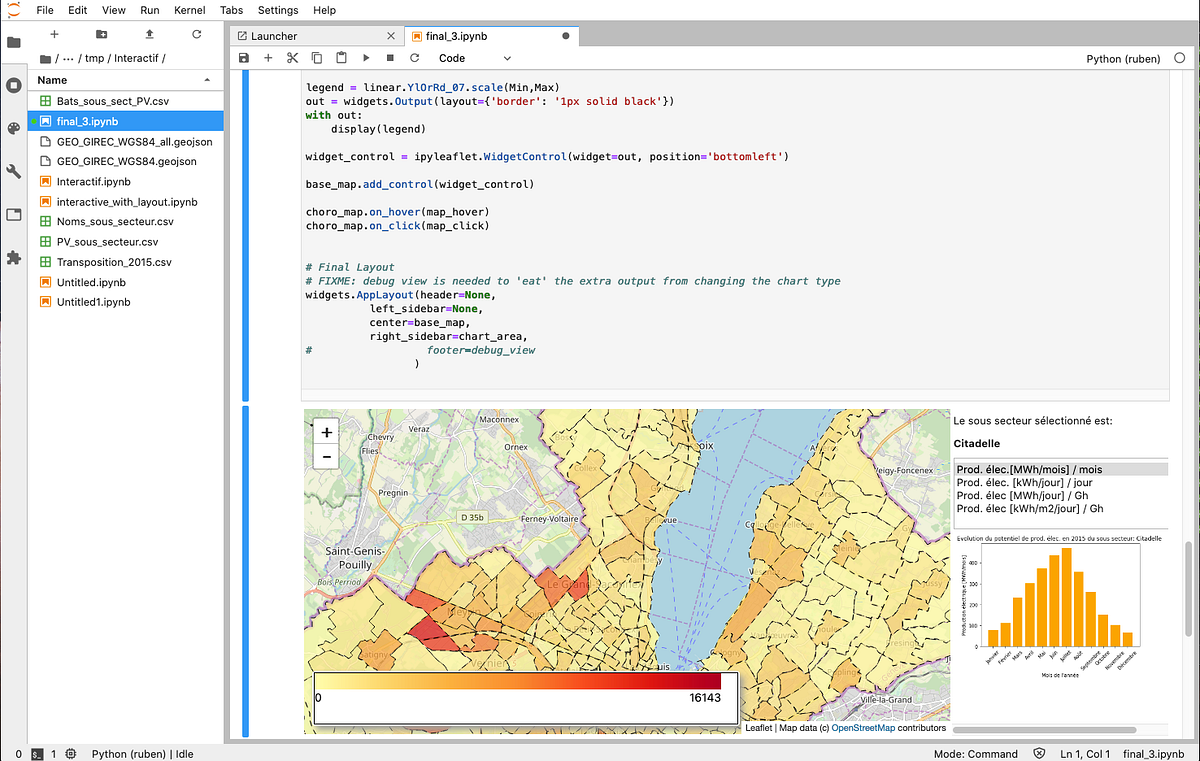1200x761 pixels.
Task: Open the cell type dropdown showing Code
Action: 472,58
